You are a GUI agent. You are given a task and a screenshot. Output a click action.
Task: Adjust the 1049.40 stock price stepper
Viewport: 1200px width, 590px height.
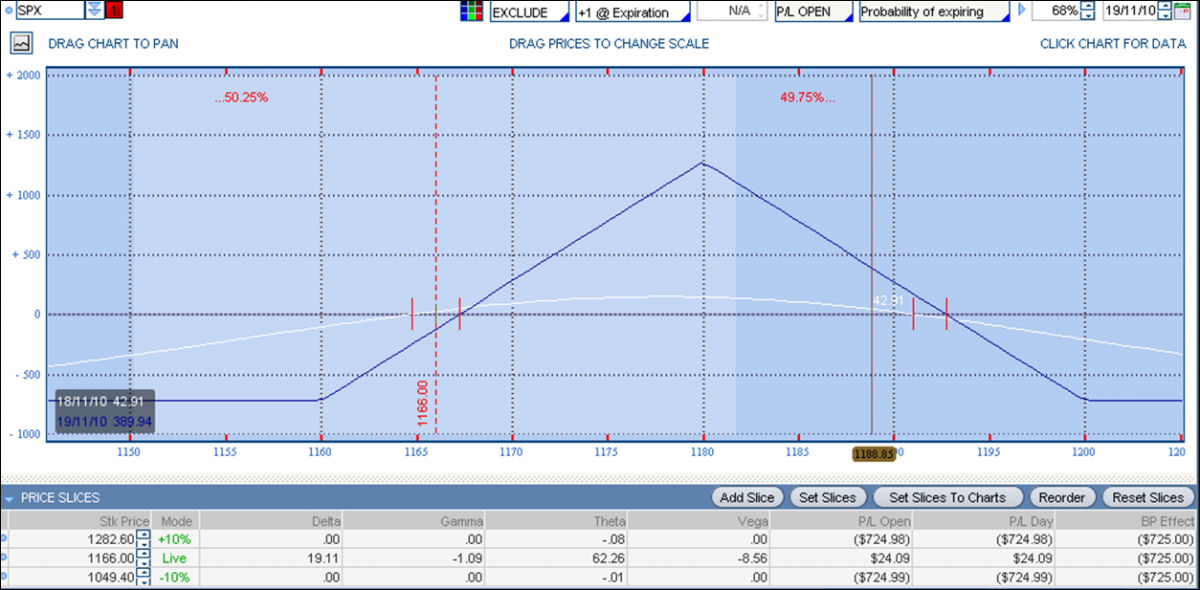[x=143, y=577]
